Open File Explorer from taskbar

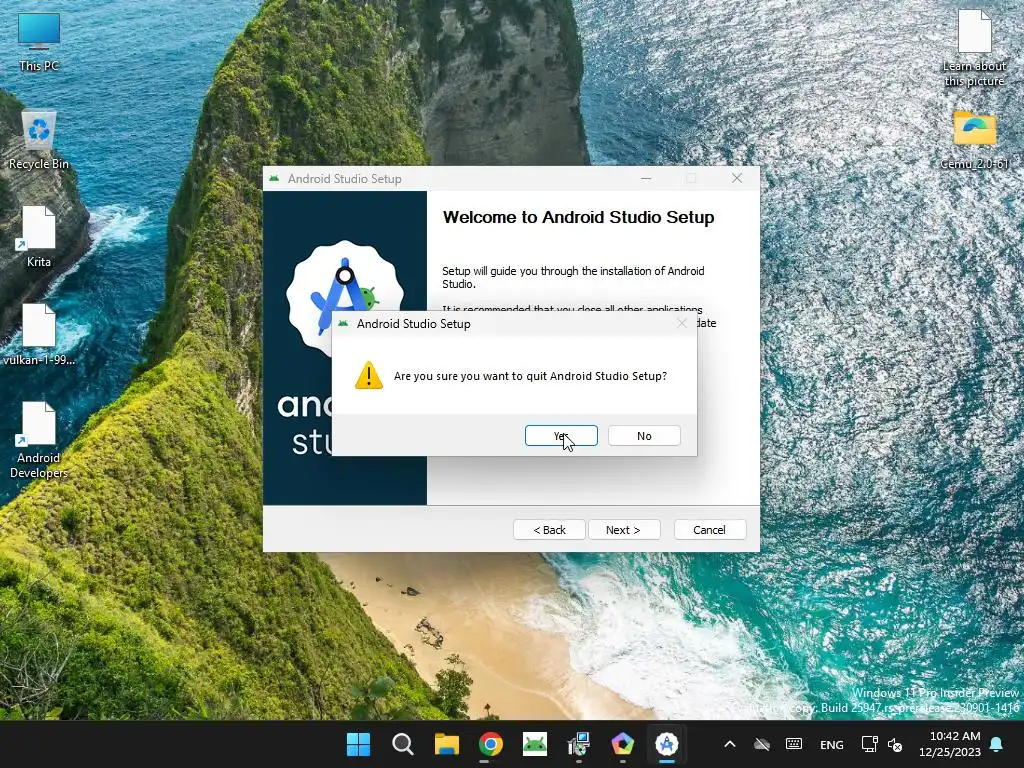[447, 744]
